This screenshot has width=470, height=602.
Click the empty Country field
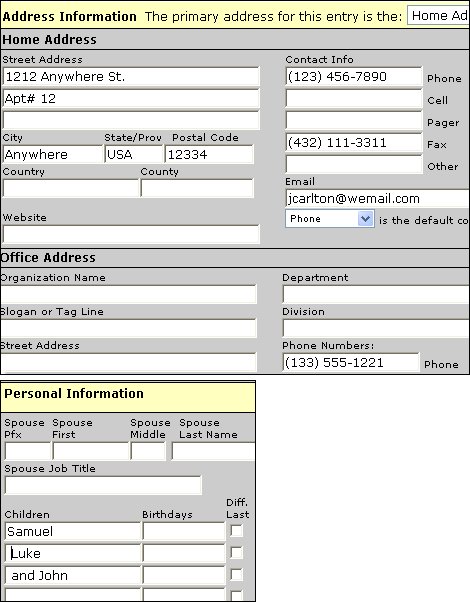71,188
